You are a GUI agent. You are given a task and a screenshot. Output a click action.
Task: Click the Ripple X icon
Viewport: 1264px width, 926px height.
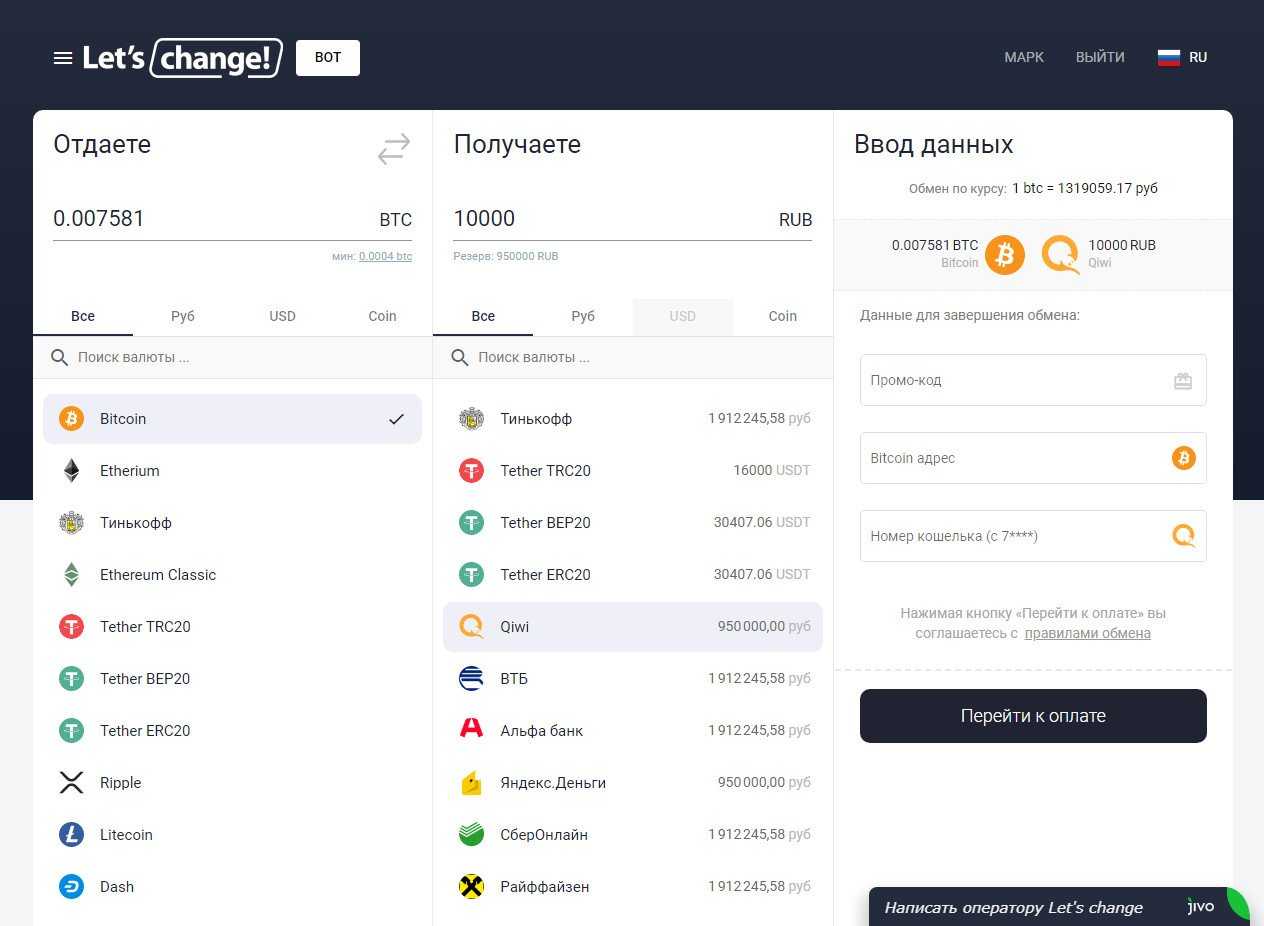coord(71,783)
